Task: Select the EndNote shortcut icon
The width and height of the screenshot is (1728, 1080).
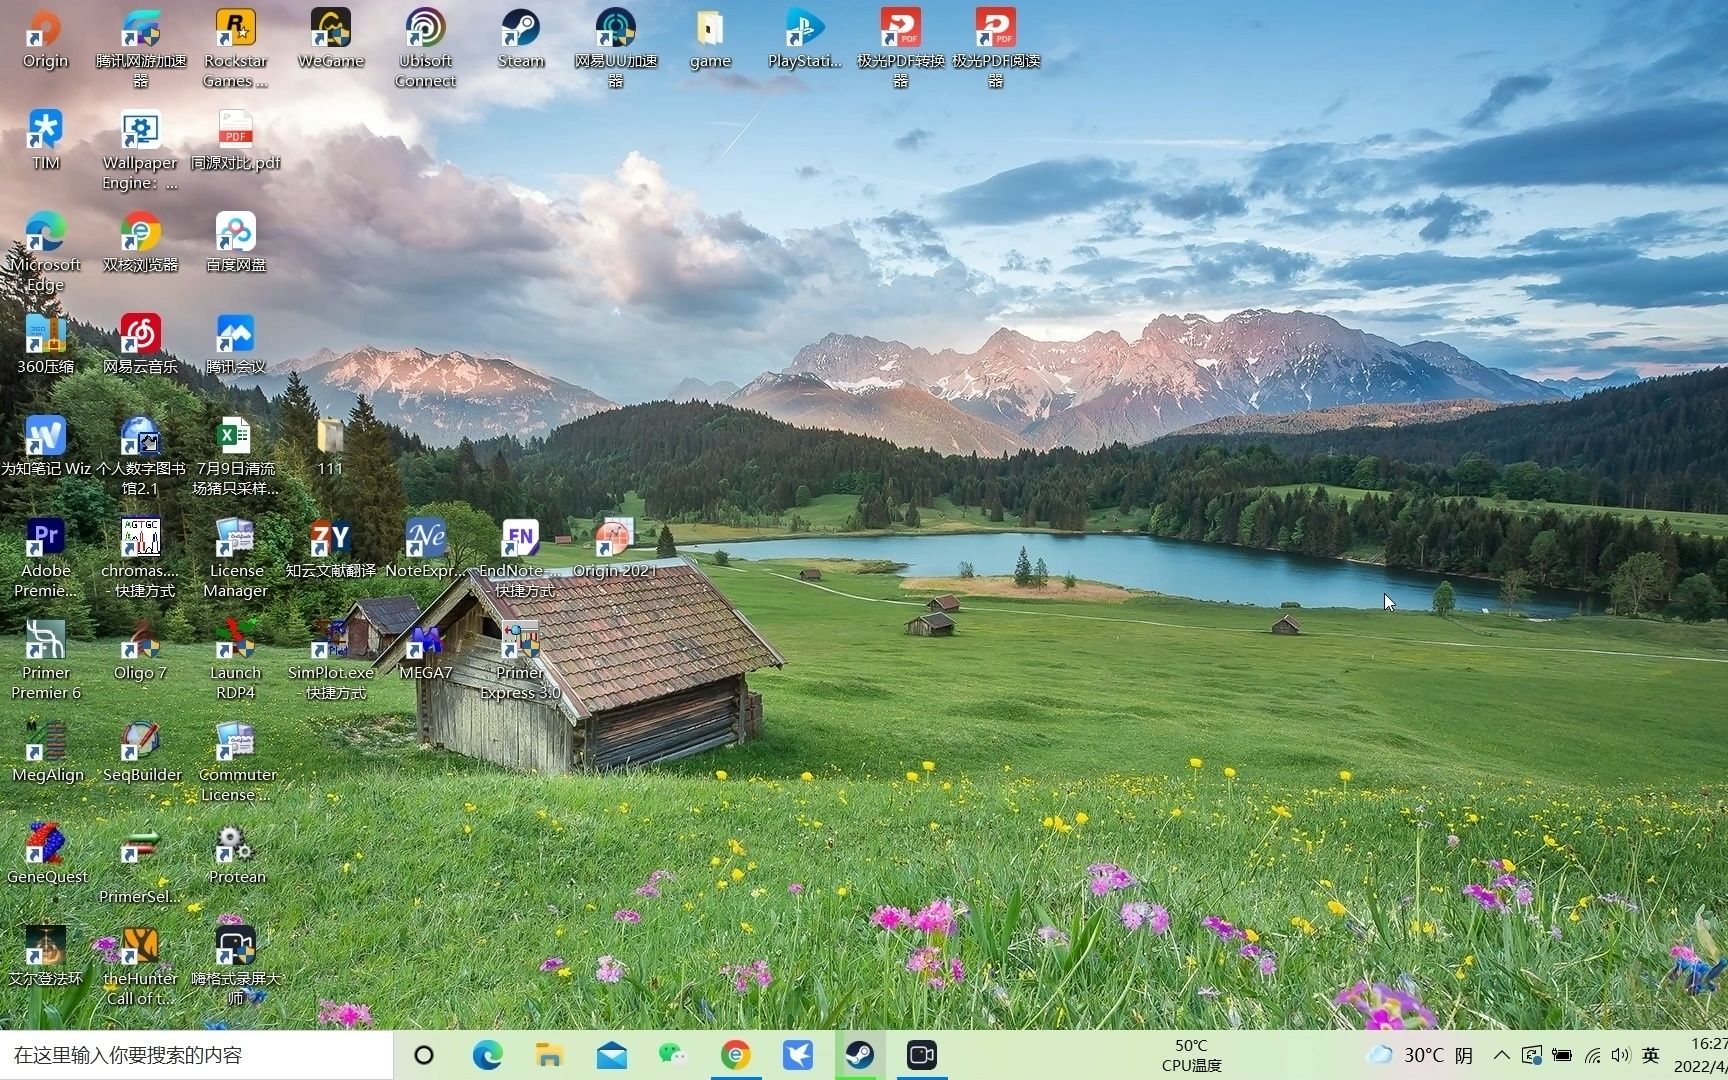Action: pyautogui.click(x=521, y=558)
